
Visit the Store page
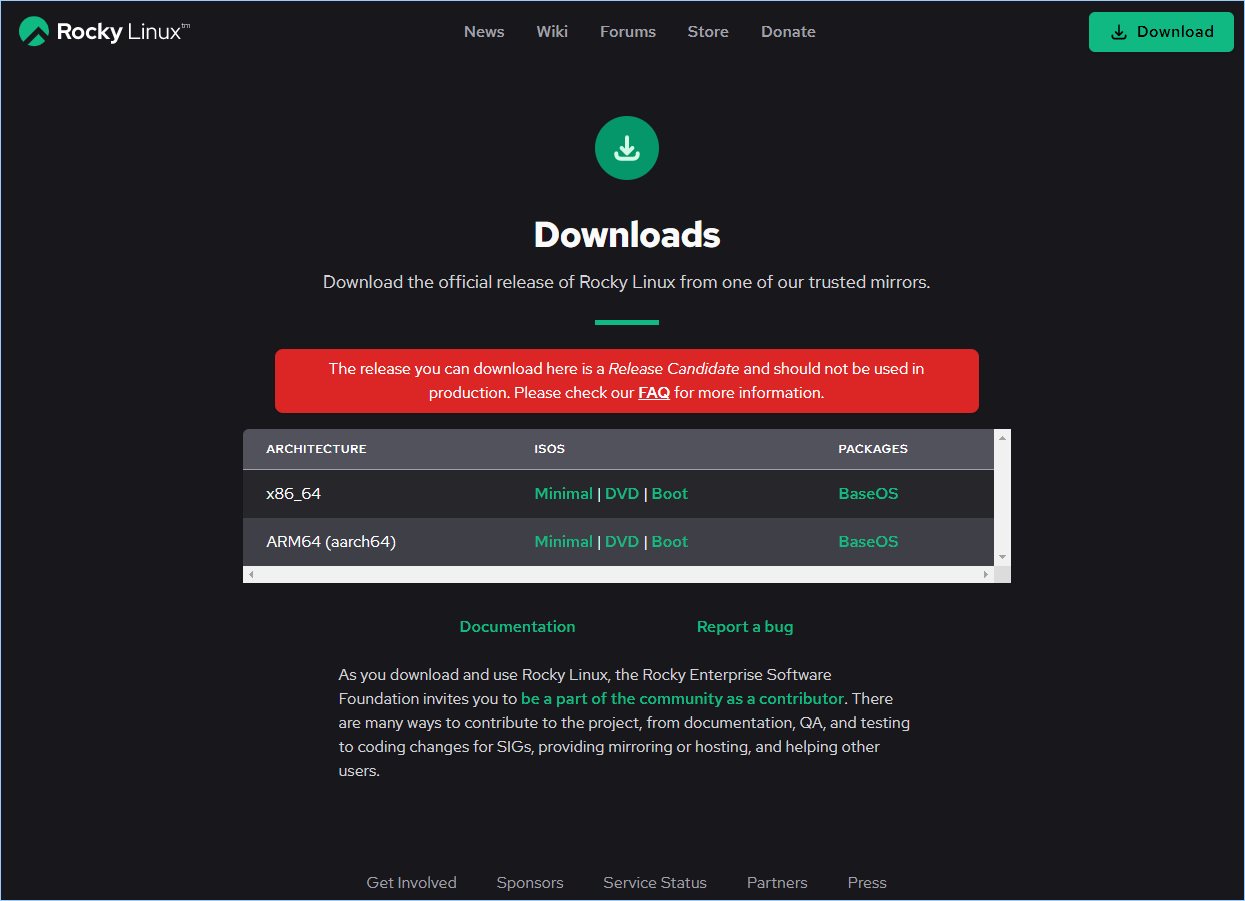[708, 32]
